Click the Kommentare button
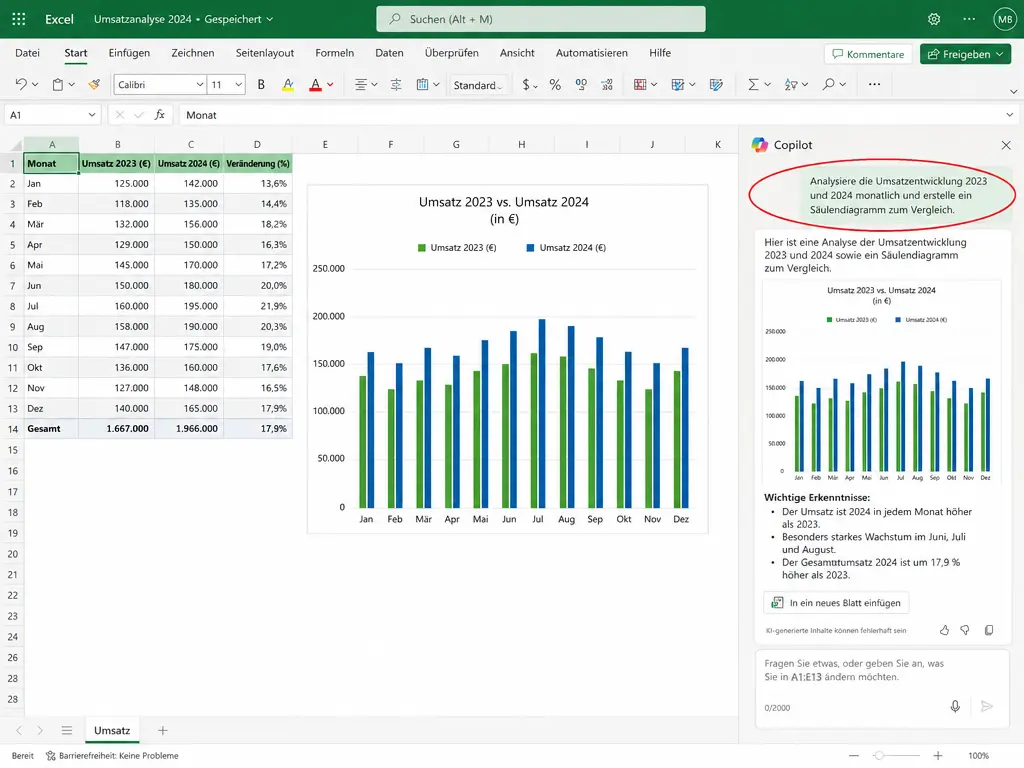 pos(868,54)
